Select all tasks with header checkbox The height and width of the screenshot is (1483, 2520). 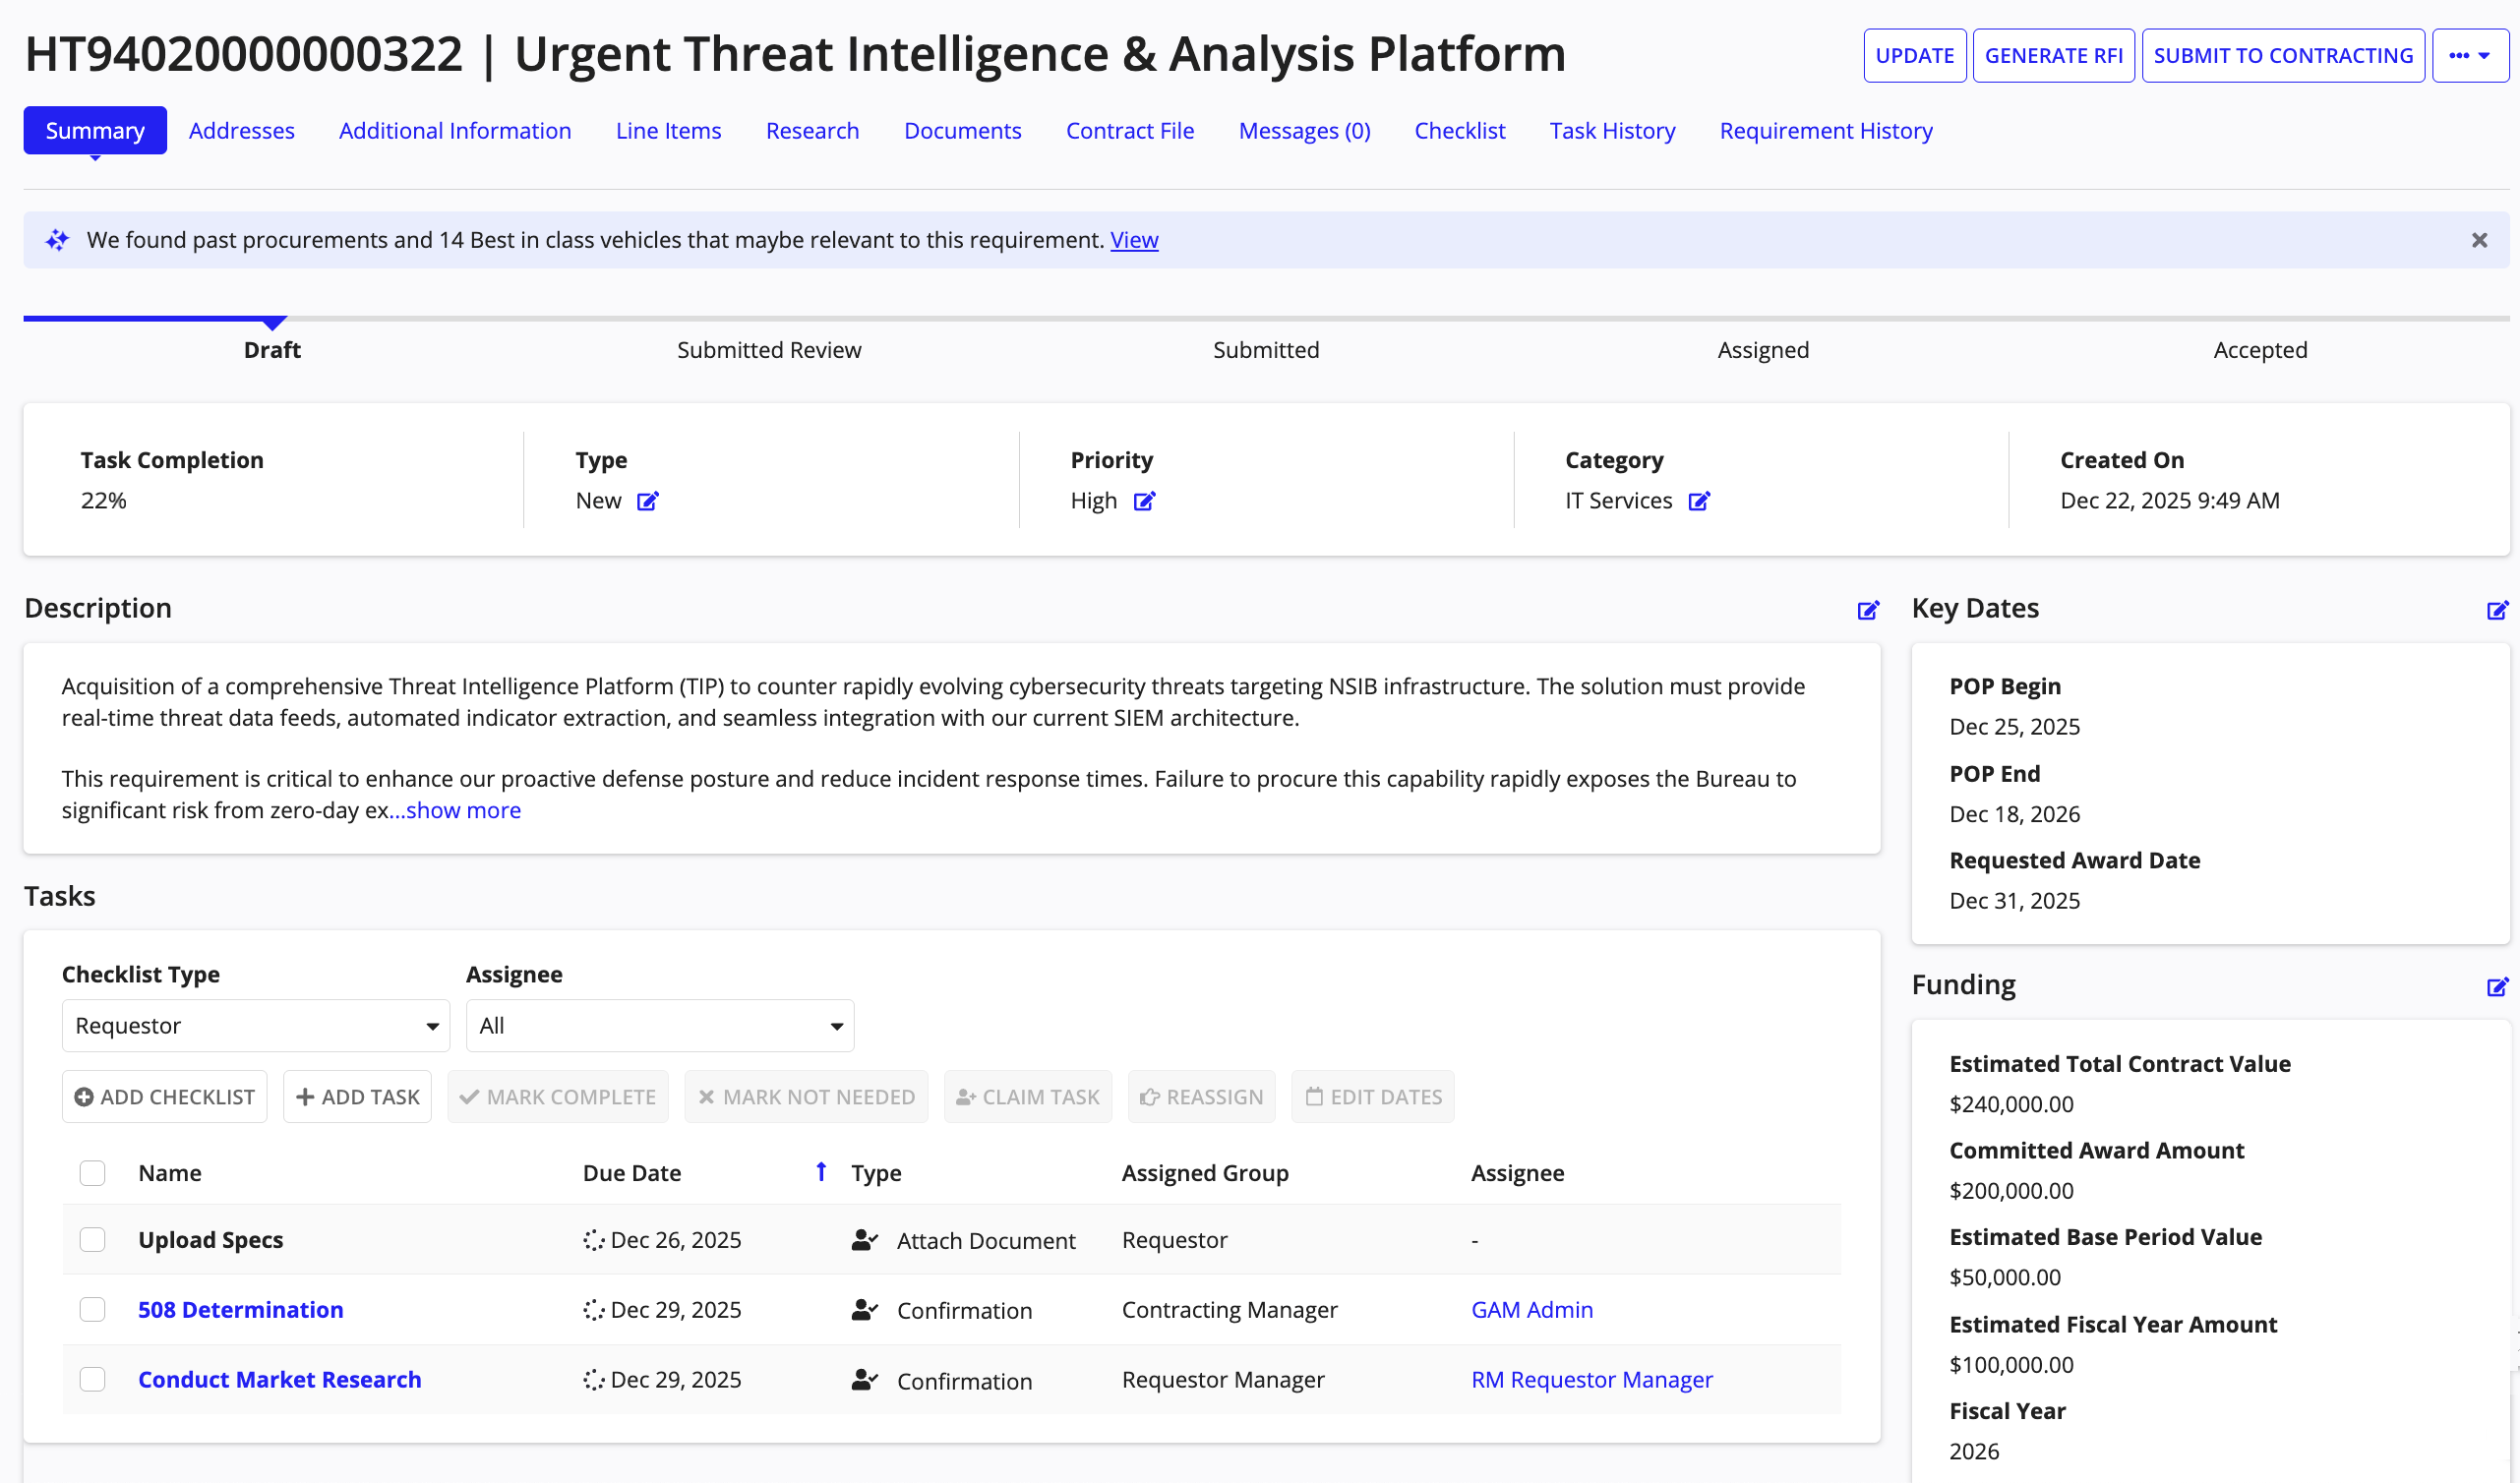pyautogui.click(x=92, y=1173)
